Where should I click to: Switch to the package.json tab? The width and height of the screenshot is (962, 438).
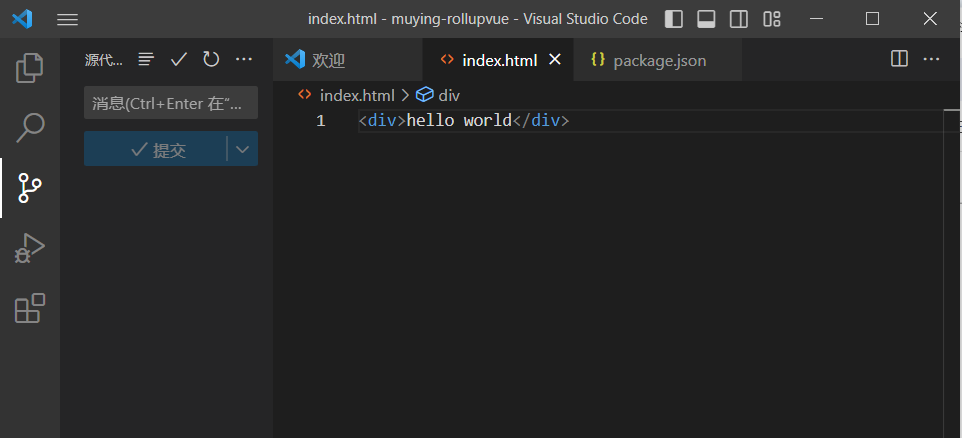pos(659,60)
